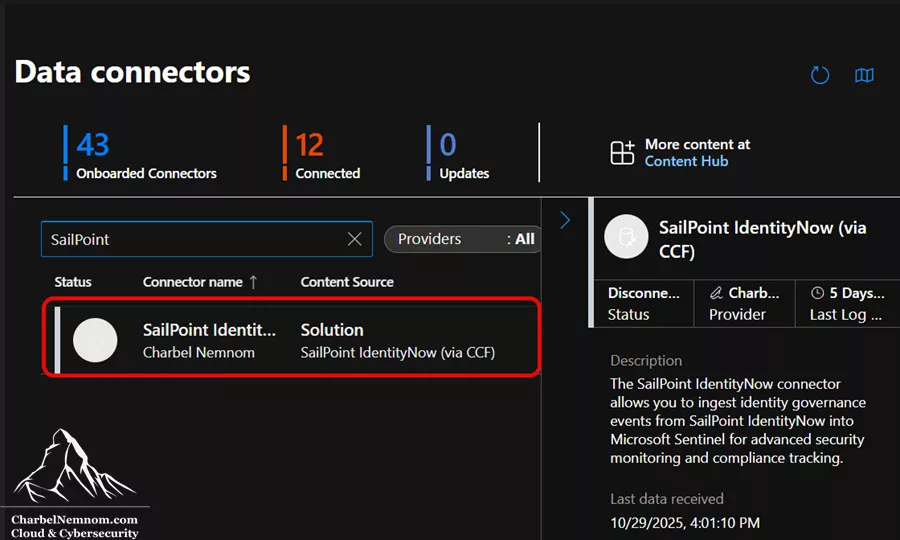Click the Disconne... status in details pane
Screen dimensions: 900x540
[643, 304]
